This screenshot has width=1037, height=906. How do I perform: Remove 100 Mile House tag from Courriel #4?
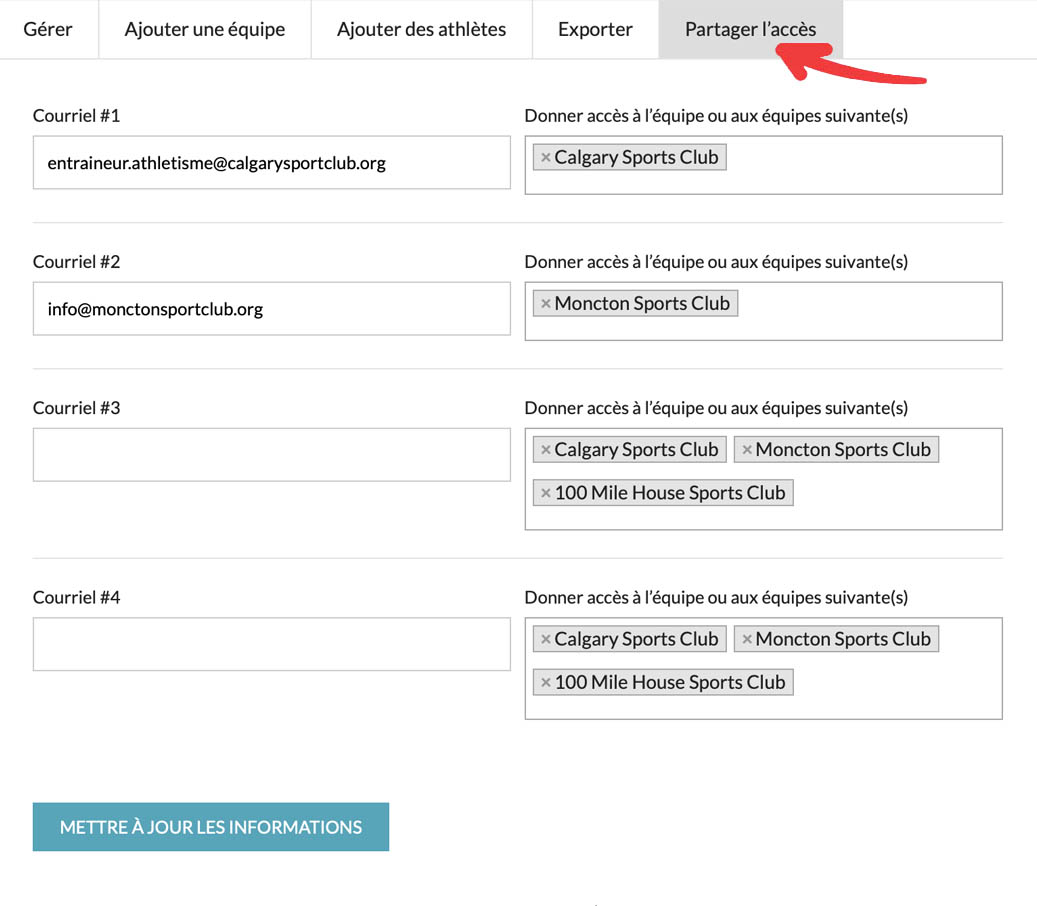545,683
